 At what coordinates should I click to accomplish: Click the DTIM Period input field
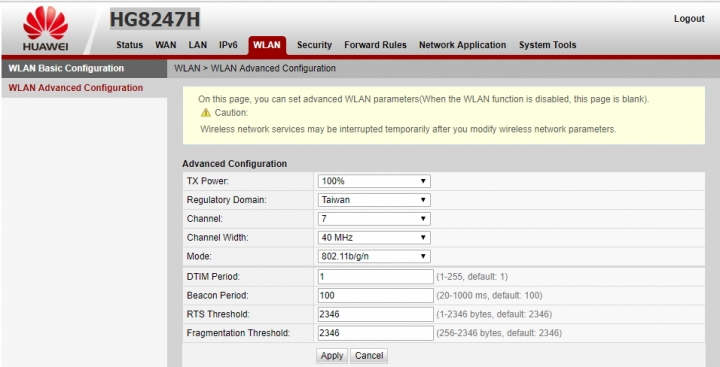(x=376, y=277)
